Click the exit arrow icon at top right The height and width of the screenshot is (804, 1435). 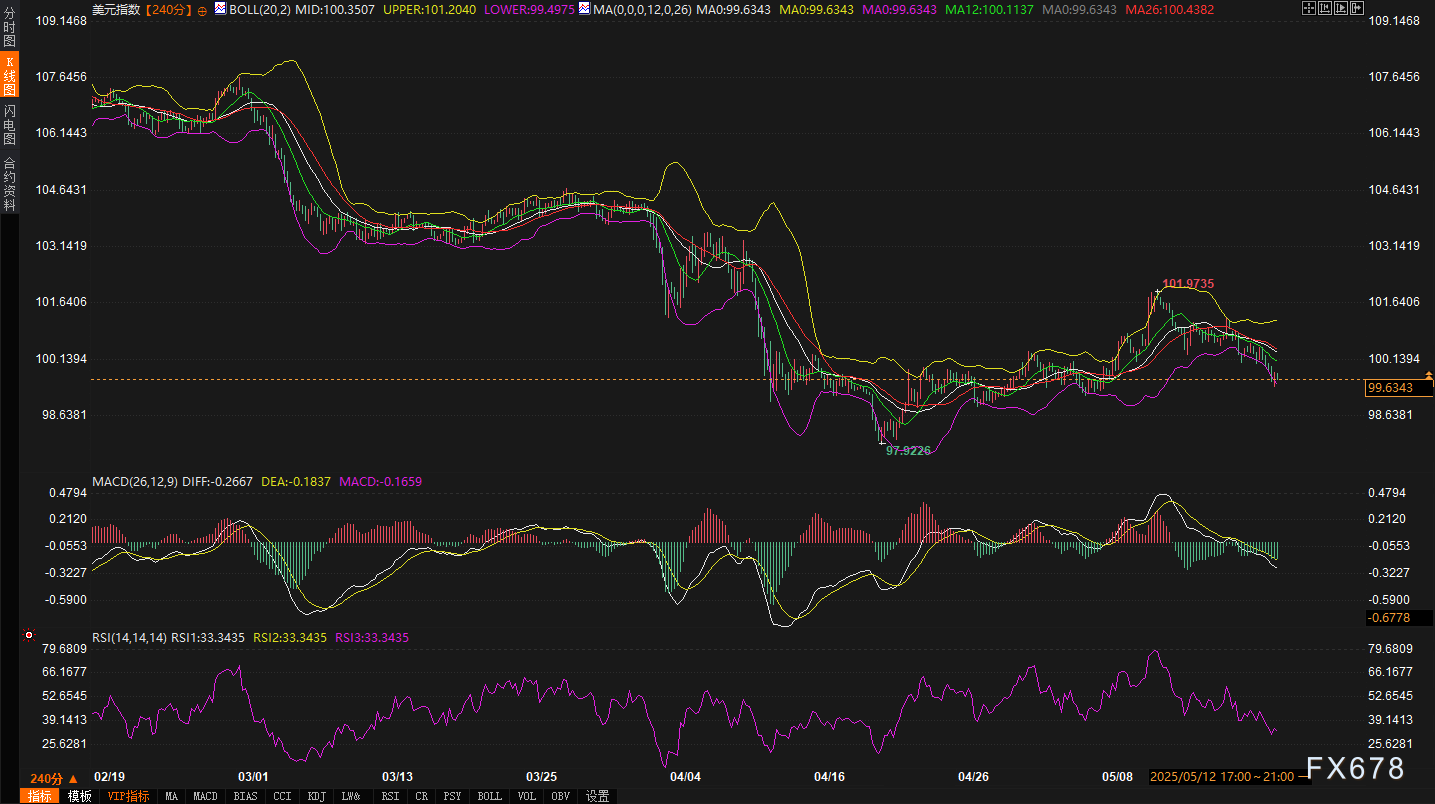tap(1358, 8)
